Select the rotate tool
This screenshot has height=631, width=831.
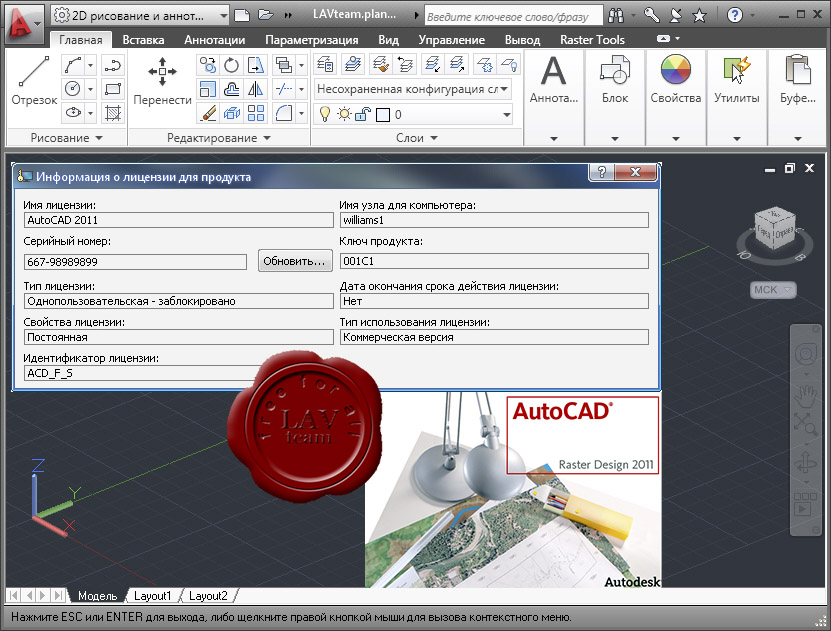tap(232, 65)
